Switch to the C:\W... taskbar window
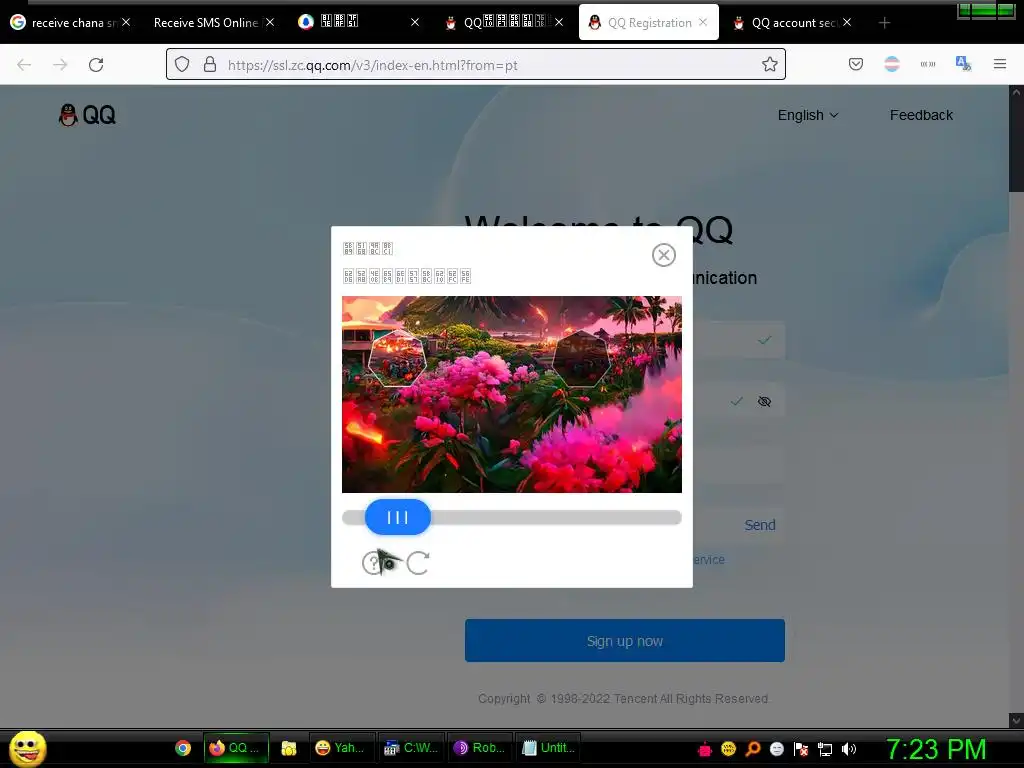Viewport: 1024px width, 768px height. tap(411, 748)
